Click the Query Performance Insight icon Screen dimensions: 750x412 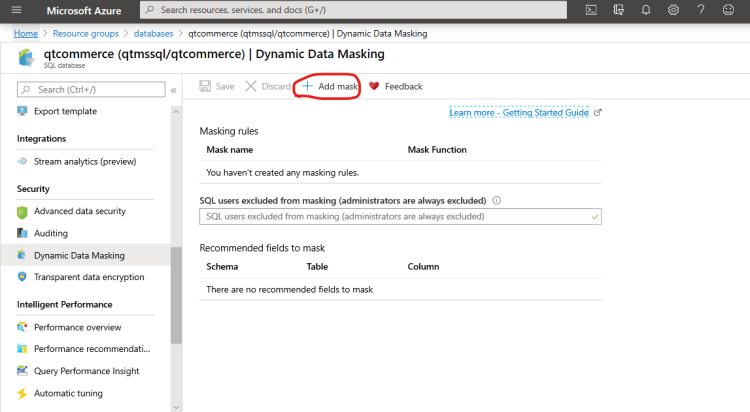click(x=22, y=370)
